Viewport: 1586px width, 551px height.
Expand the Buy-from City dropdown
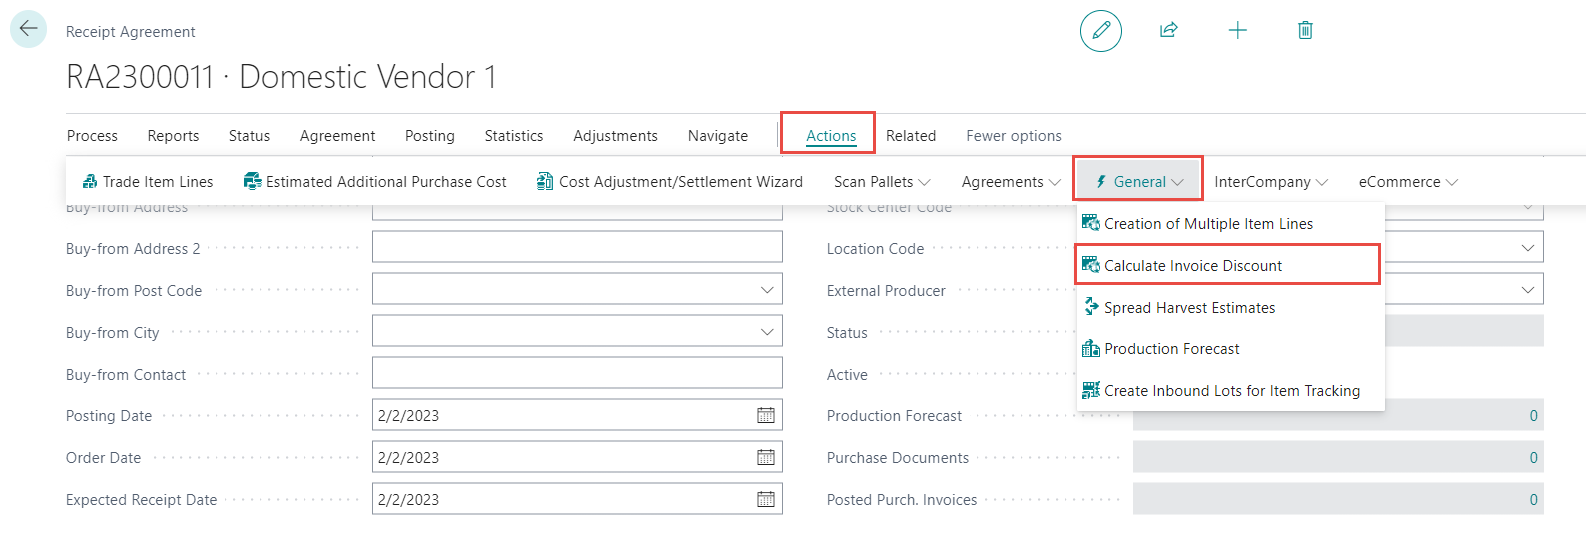767,332
